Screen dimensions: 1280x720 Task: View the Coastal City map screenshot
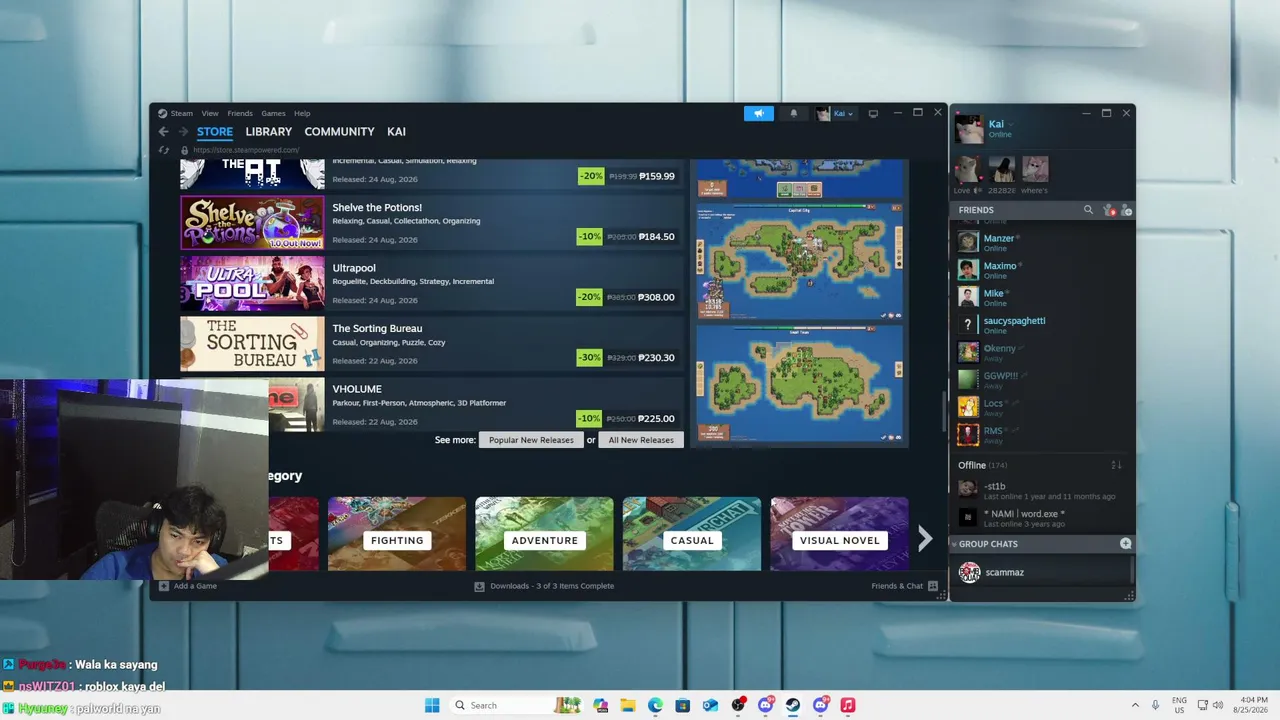[800, 262]
